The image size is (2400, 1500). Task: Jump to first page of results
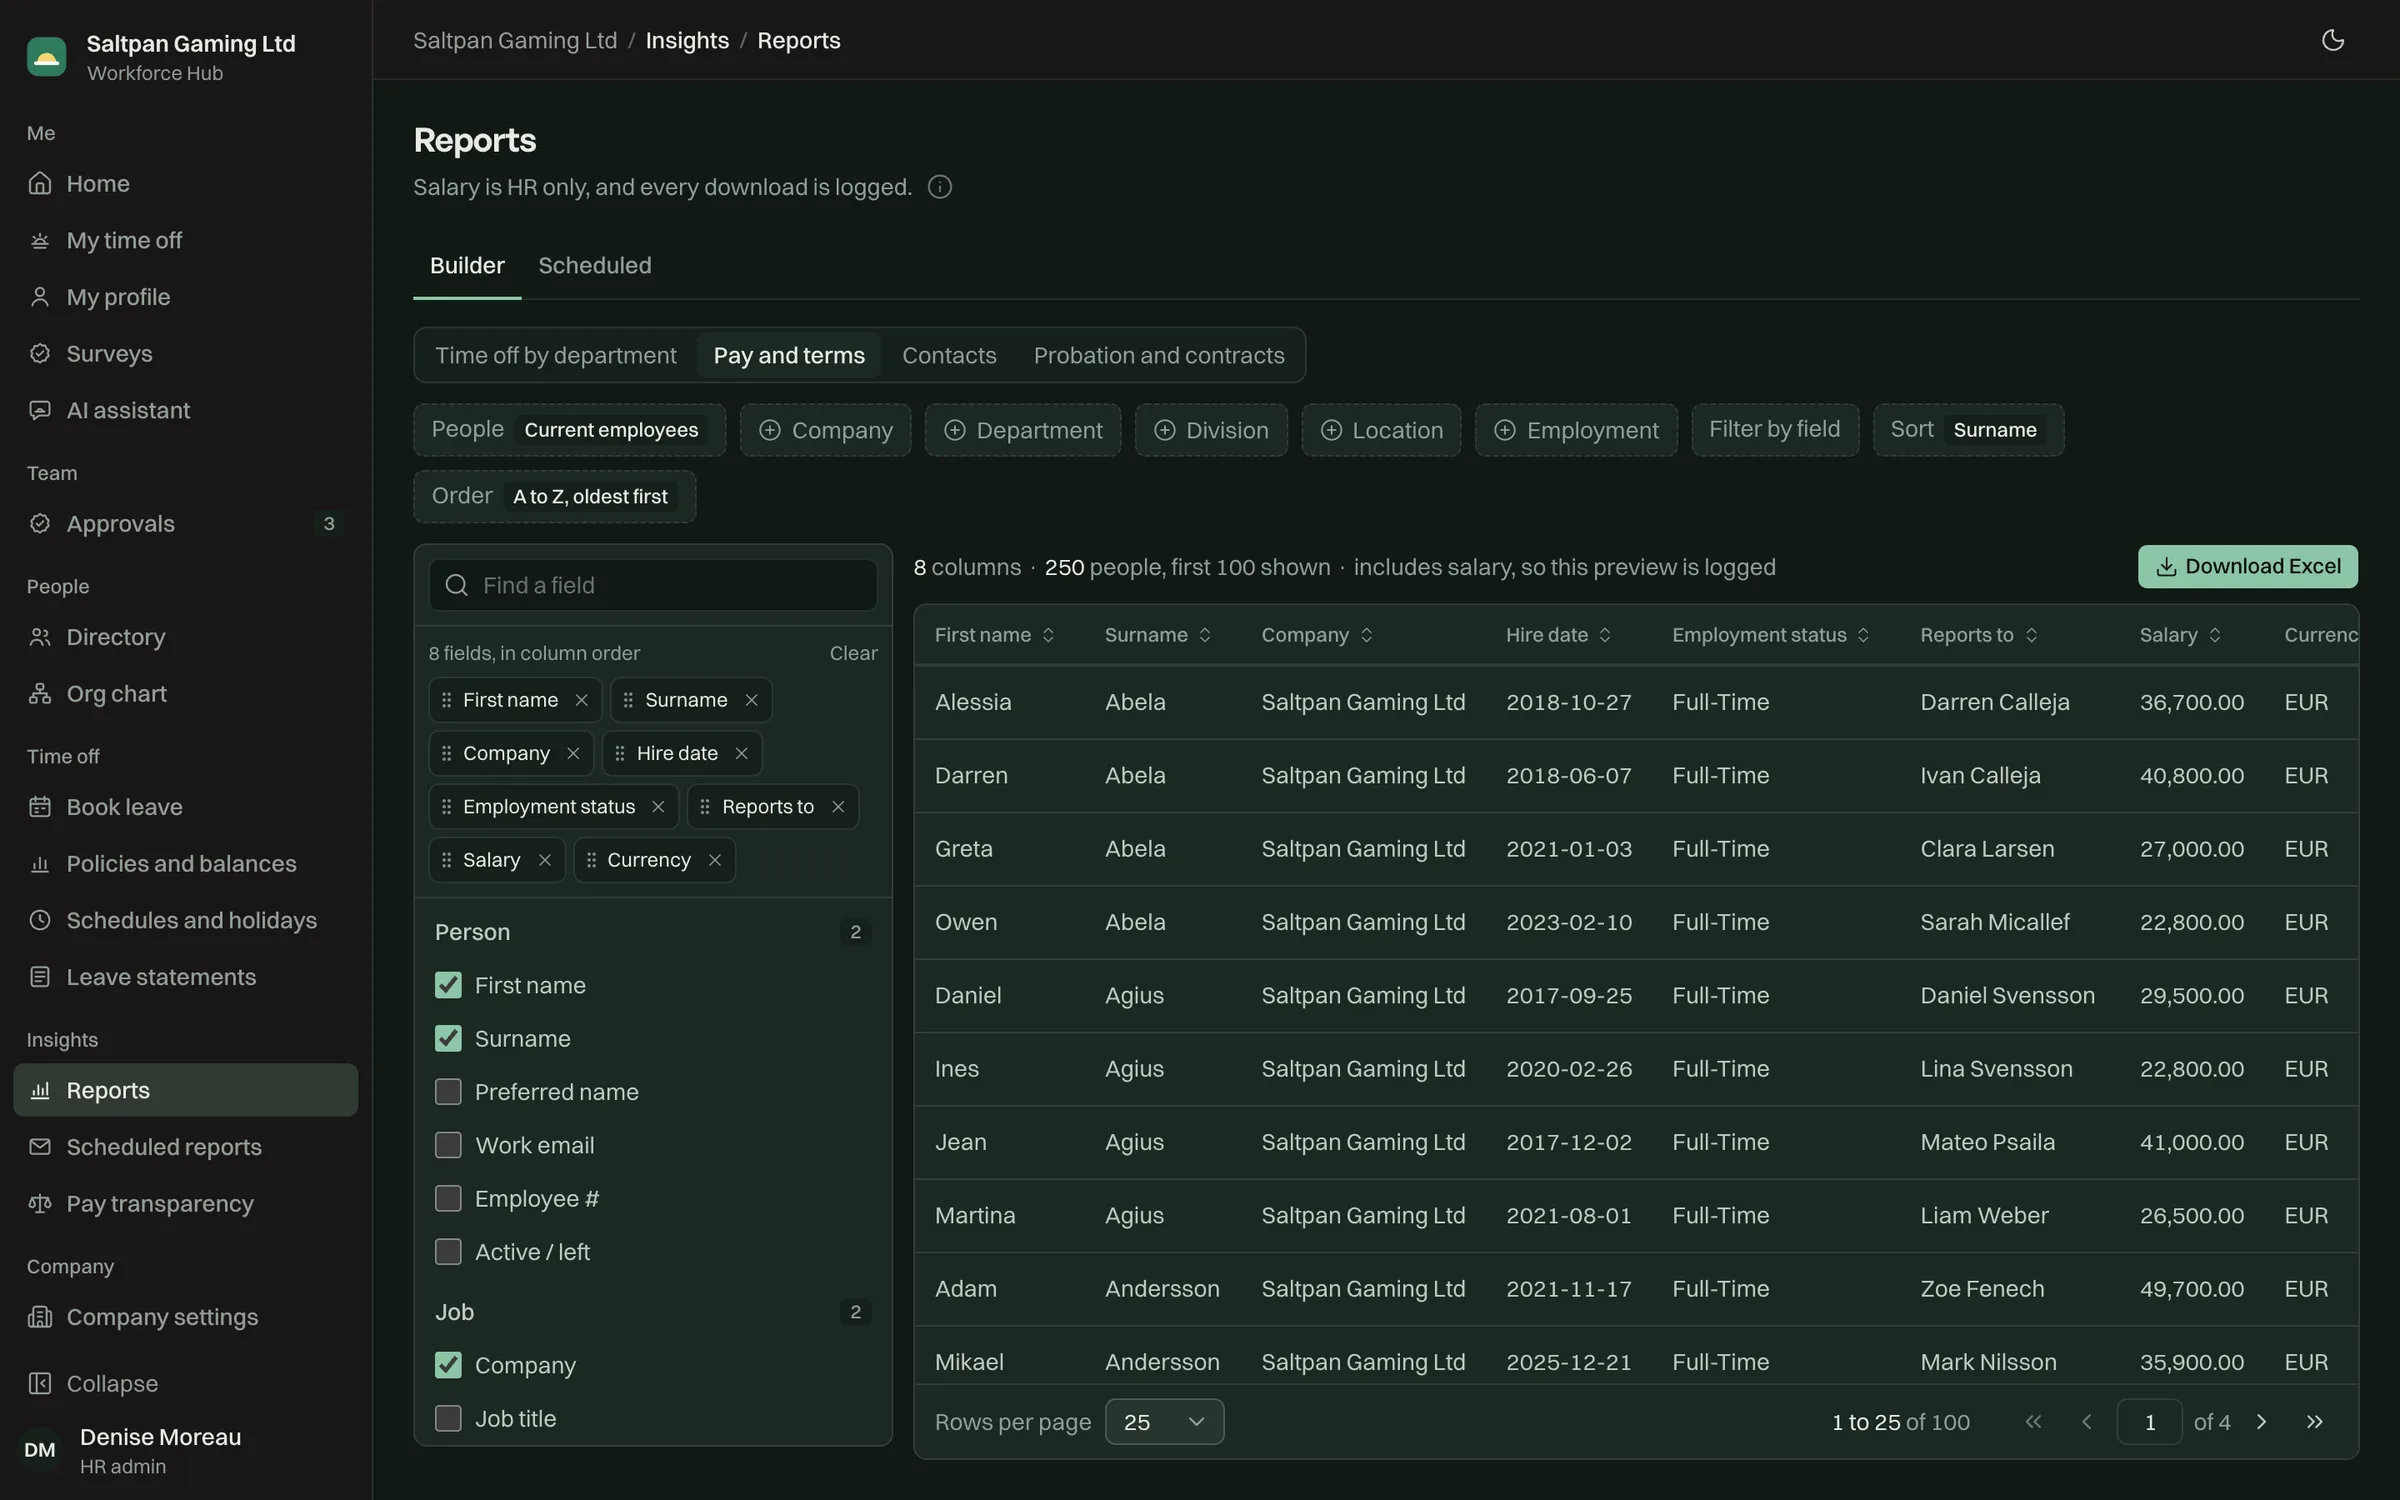click(2033, 1421)
